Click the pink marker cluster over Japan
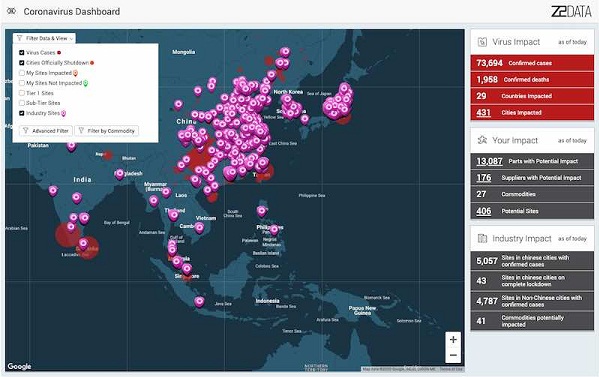 tap(338, 101)
